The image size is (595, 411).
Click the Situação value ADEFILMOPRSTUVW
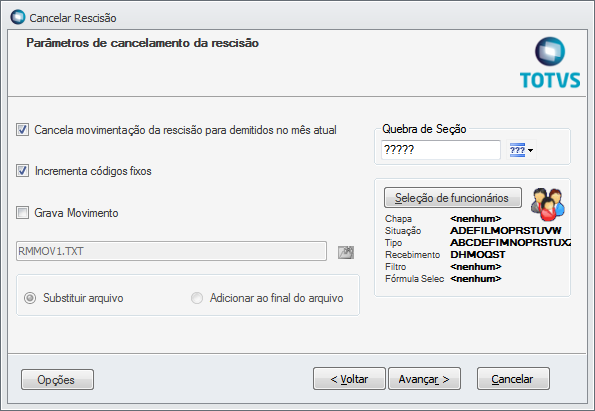pyautogui.click(x=505, y=230)
